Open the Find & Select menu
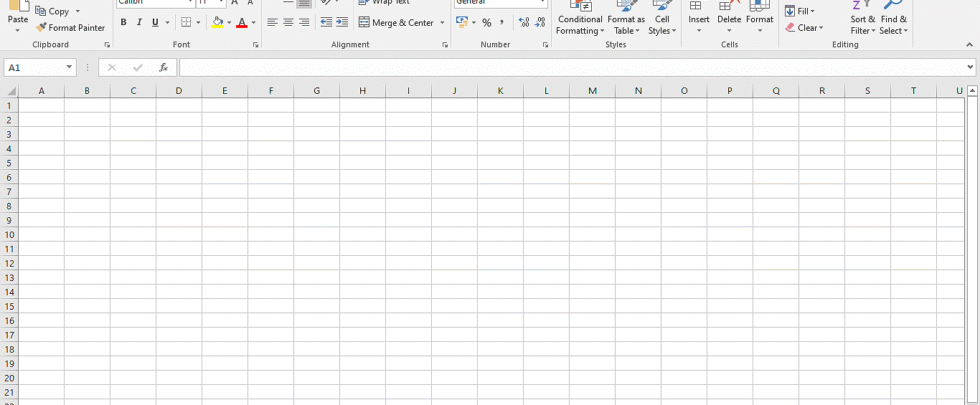Screen dimensions: 980x405 click(x=894, y=20)
